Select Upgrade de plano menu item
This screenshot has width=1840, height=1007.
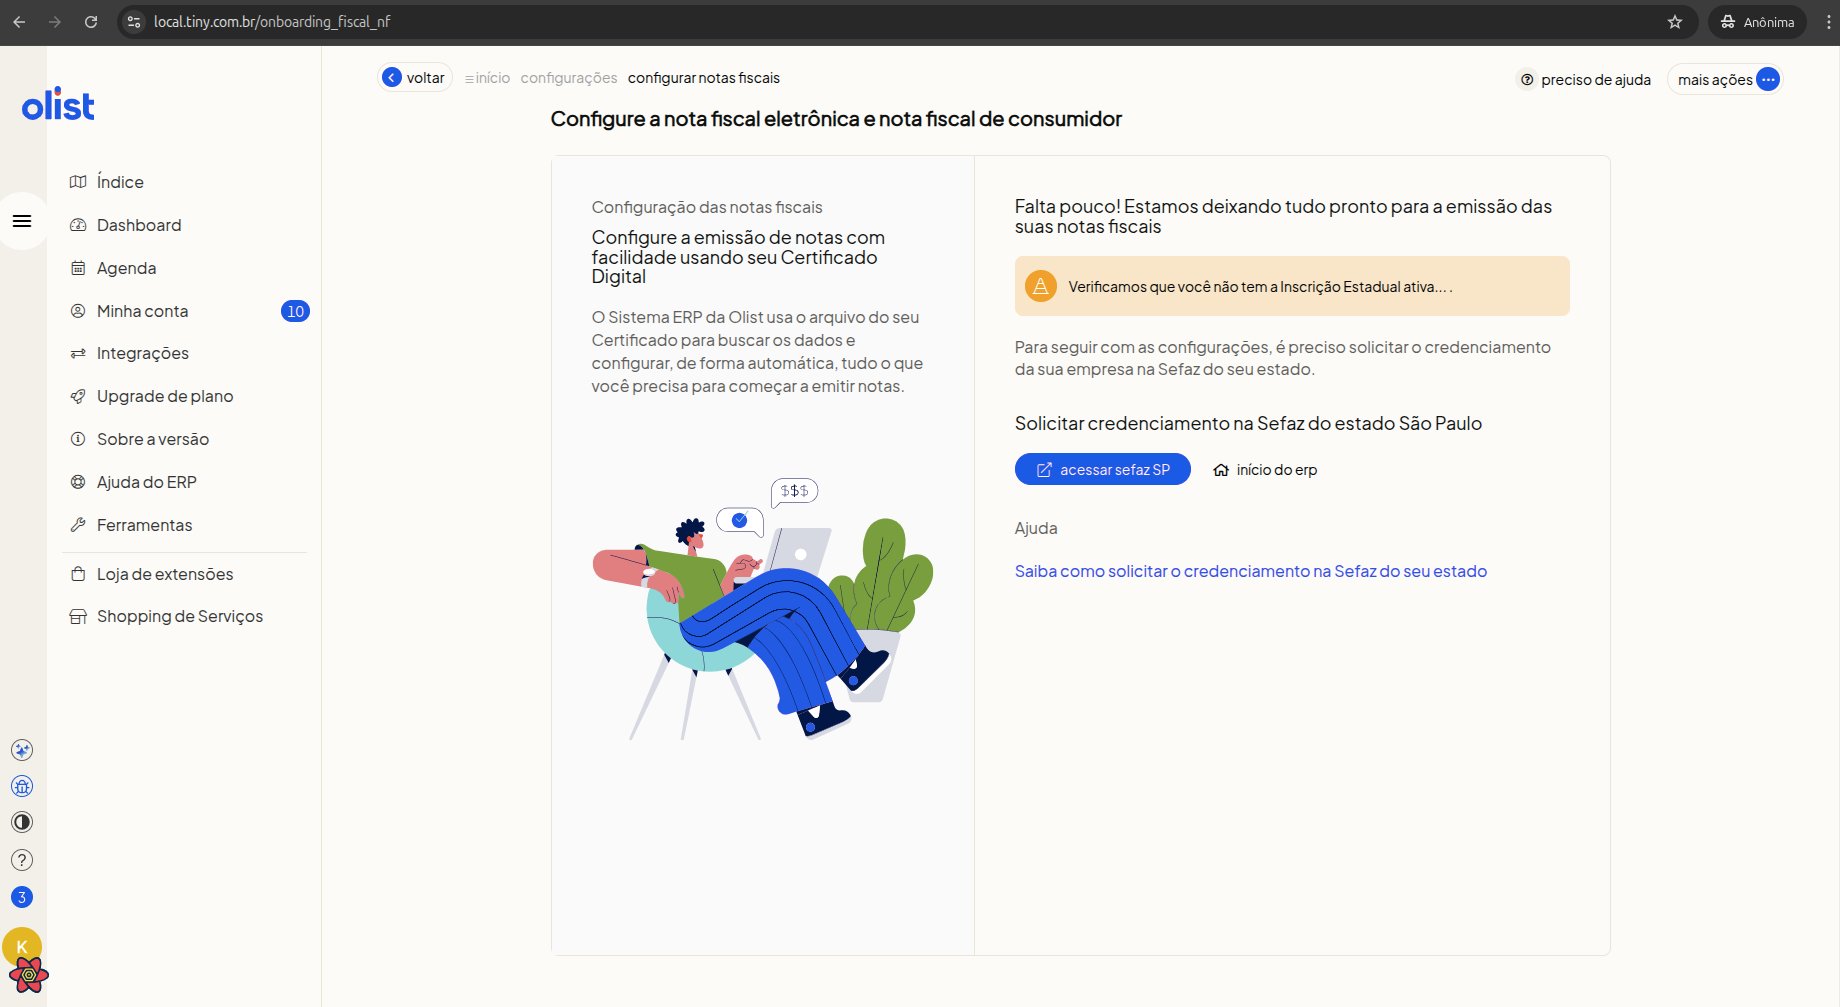click(x=165, y=396)
